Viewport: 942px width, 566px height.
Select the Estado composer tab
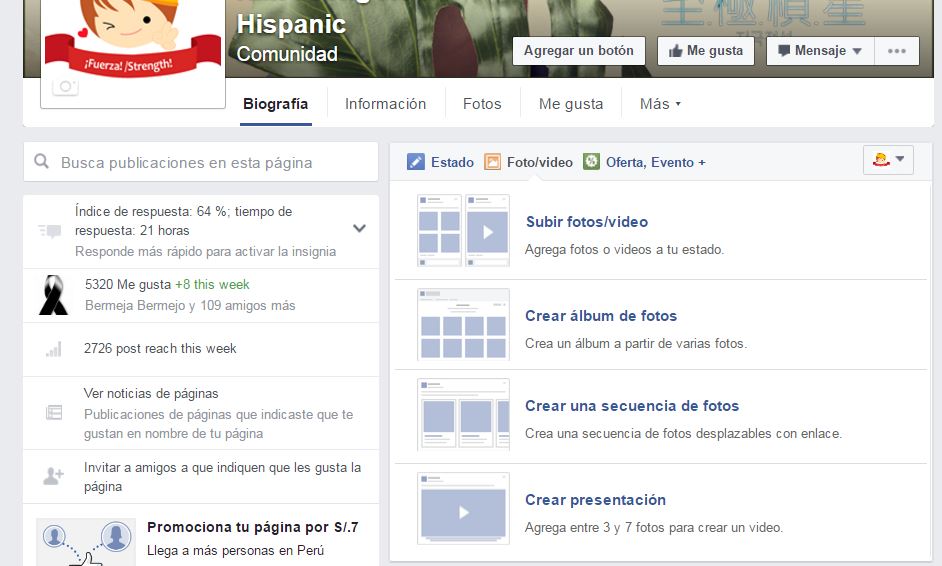click(x=440, y=162)
